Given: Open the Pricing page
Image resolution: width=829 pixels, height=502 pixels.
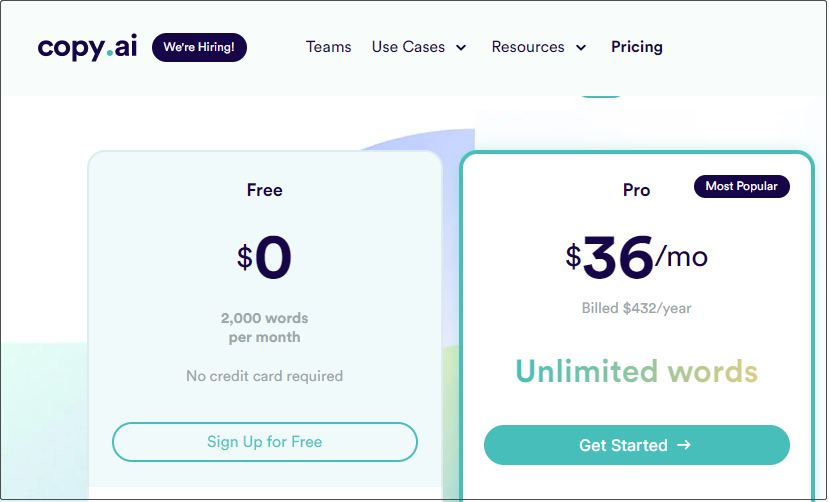Looking at the screenshot, I should coord(637,47).
